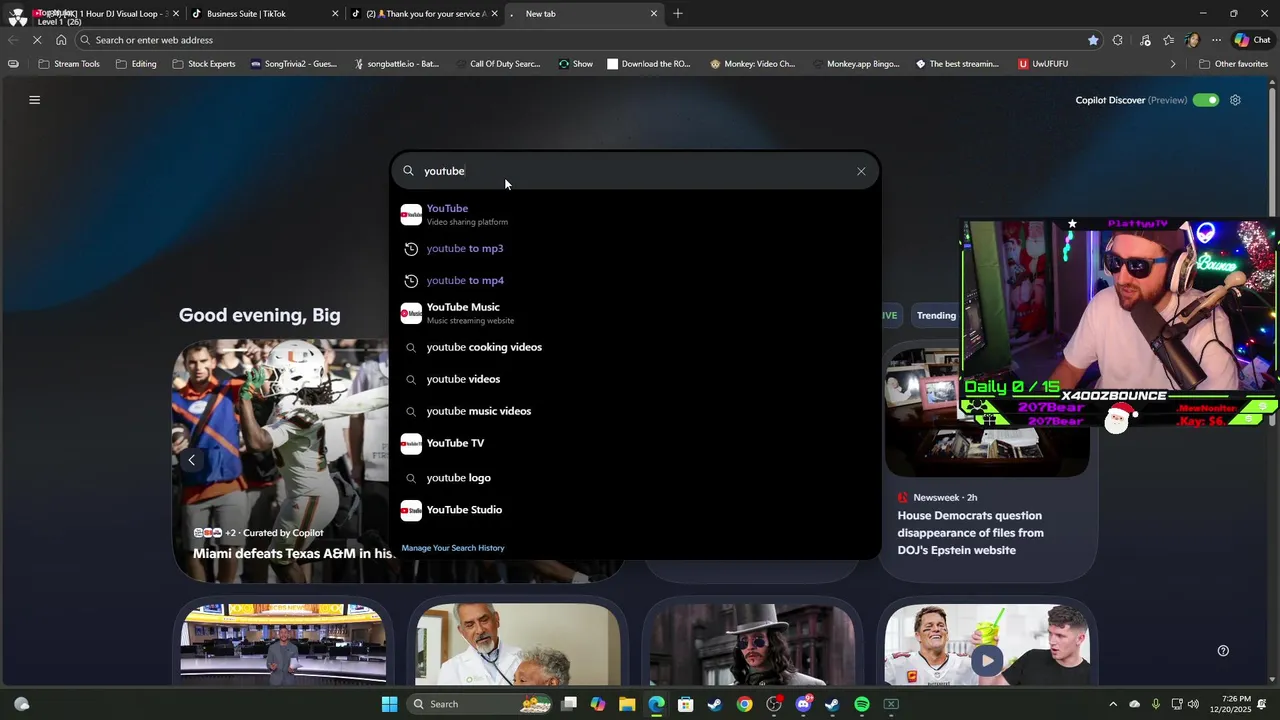Pick youtube cooking videos suggestion
The height and width of the screenshot is (720, 1280).
pos(635,347)
